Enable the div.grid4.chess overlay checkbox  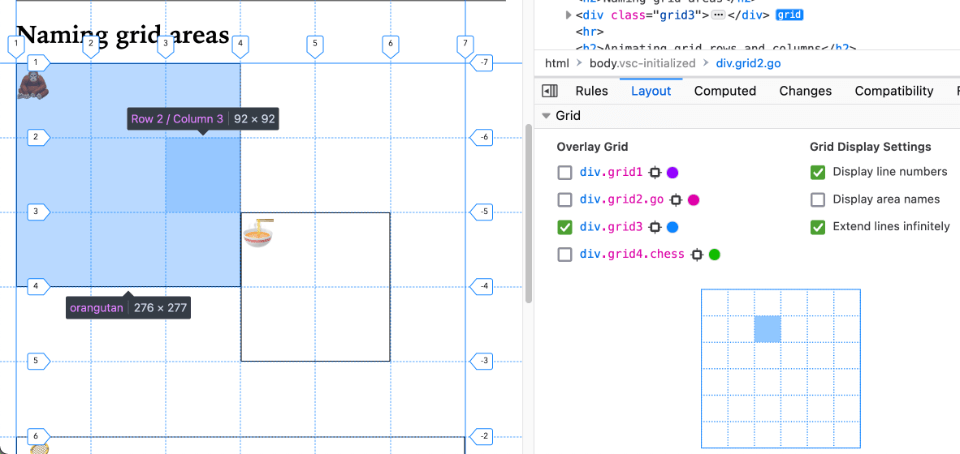pos(564,255)
